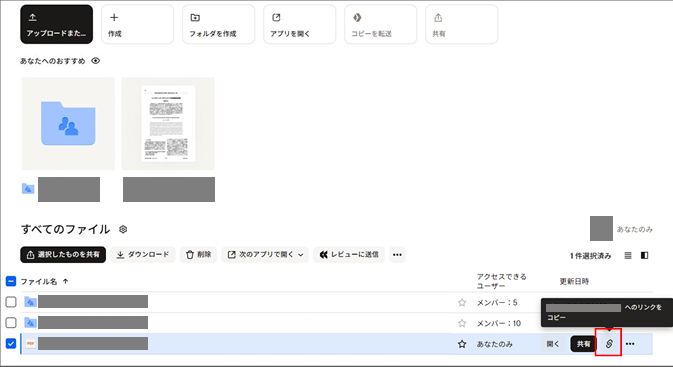Click the upload or drop button
673x367 pixels.
(56, 24)
